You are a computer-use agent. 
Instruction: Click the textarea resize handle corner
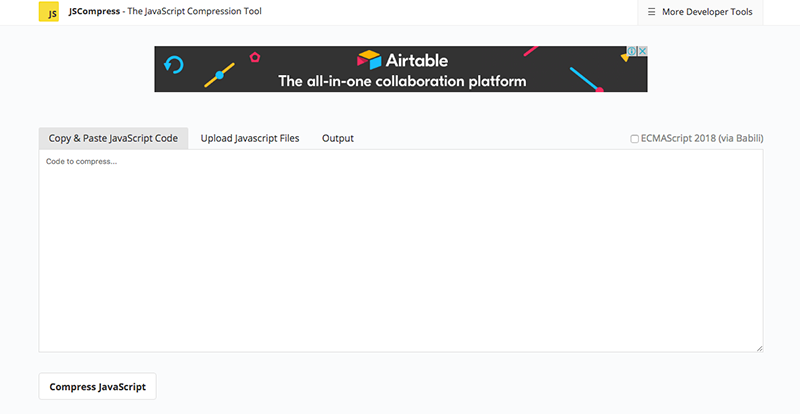tap(759, 348)
